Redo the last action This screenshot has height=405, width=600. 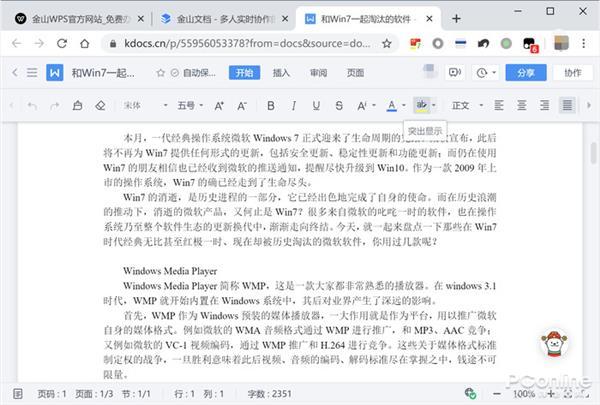(55, 106)
